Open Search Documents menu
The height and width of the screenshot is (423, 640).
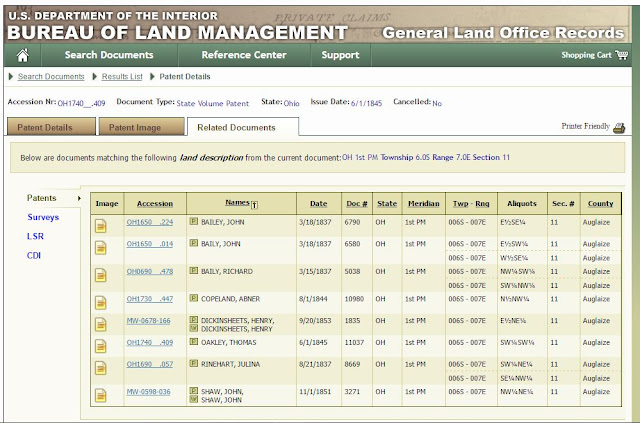pos(109,55)
